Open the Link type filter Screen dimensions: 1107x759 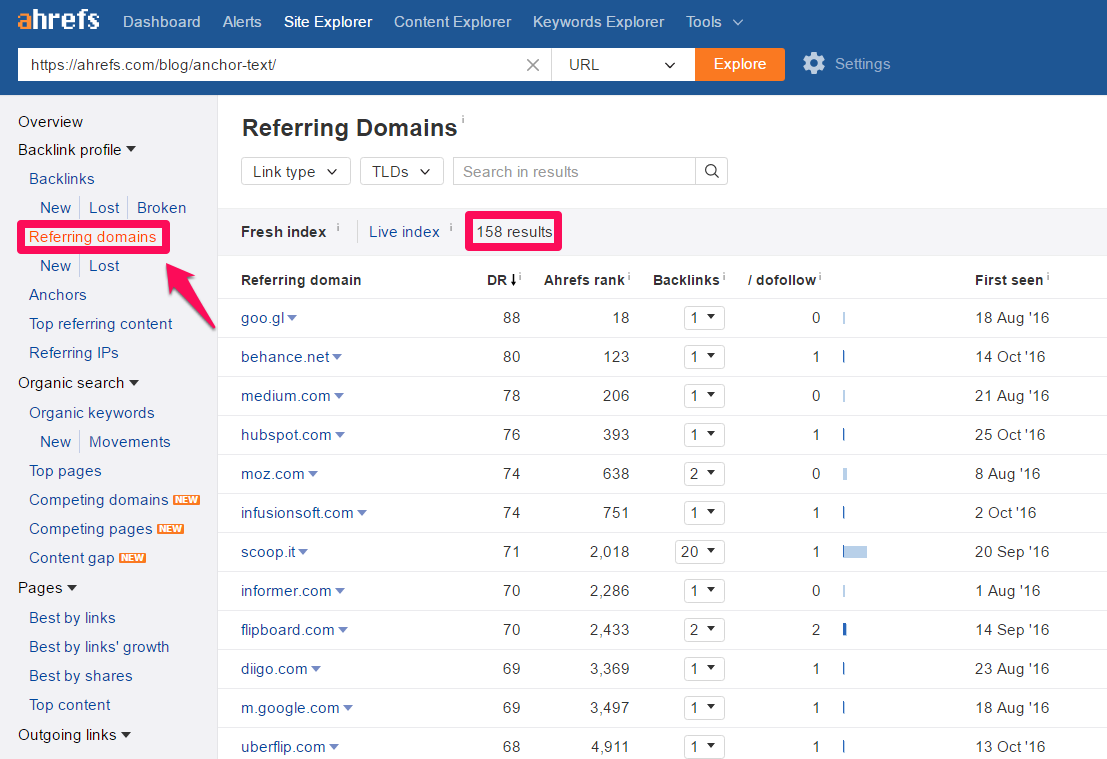tap(296, 171)
